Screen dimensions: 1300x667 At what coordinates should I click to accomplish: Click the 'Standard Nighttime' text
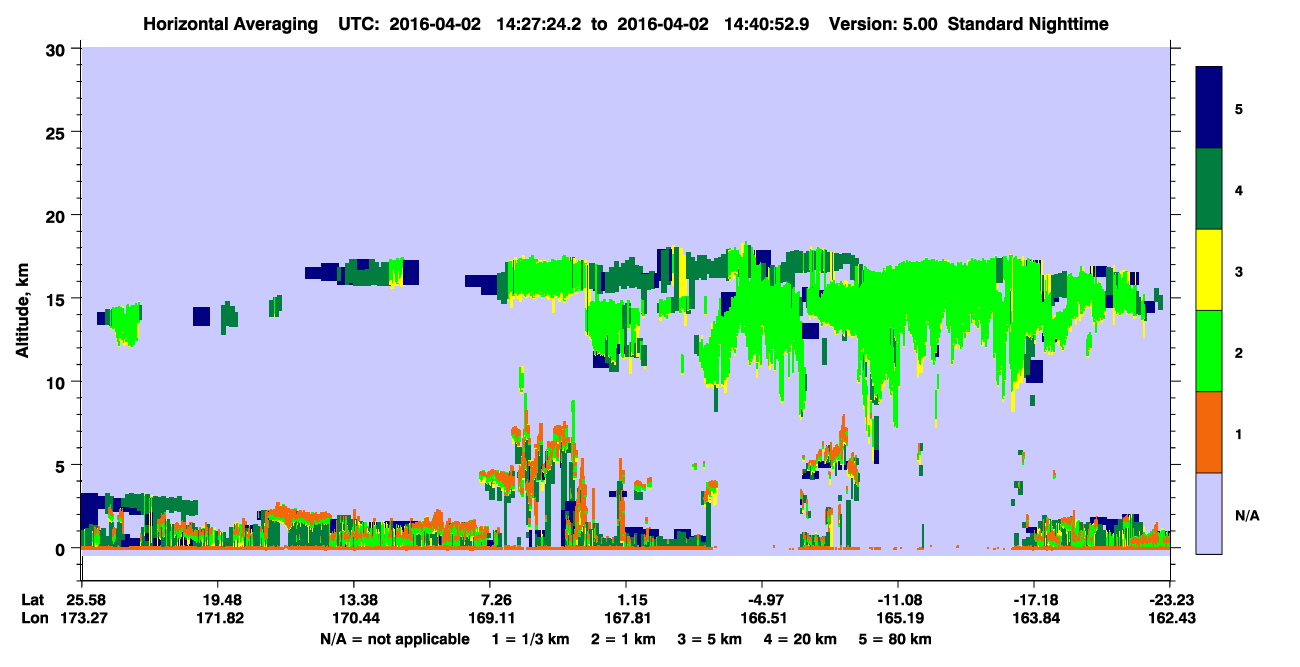[1028, 23]
